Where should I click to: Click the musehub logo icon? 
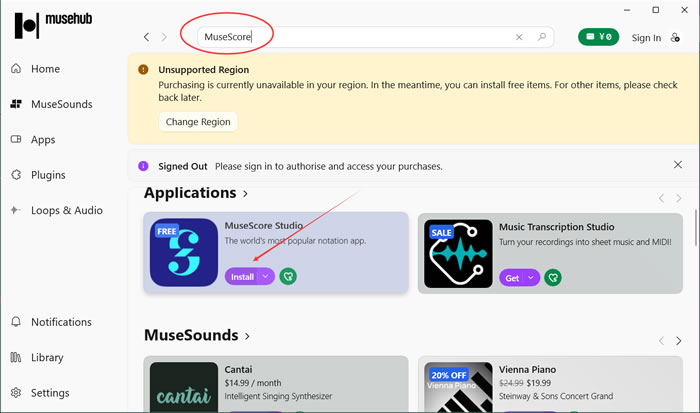coord(27,25)
